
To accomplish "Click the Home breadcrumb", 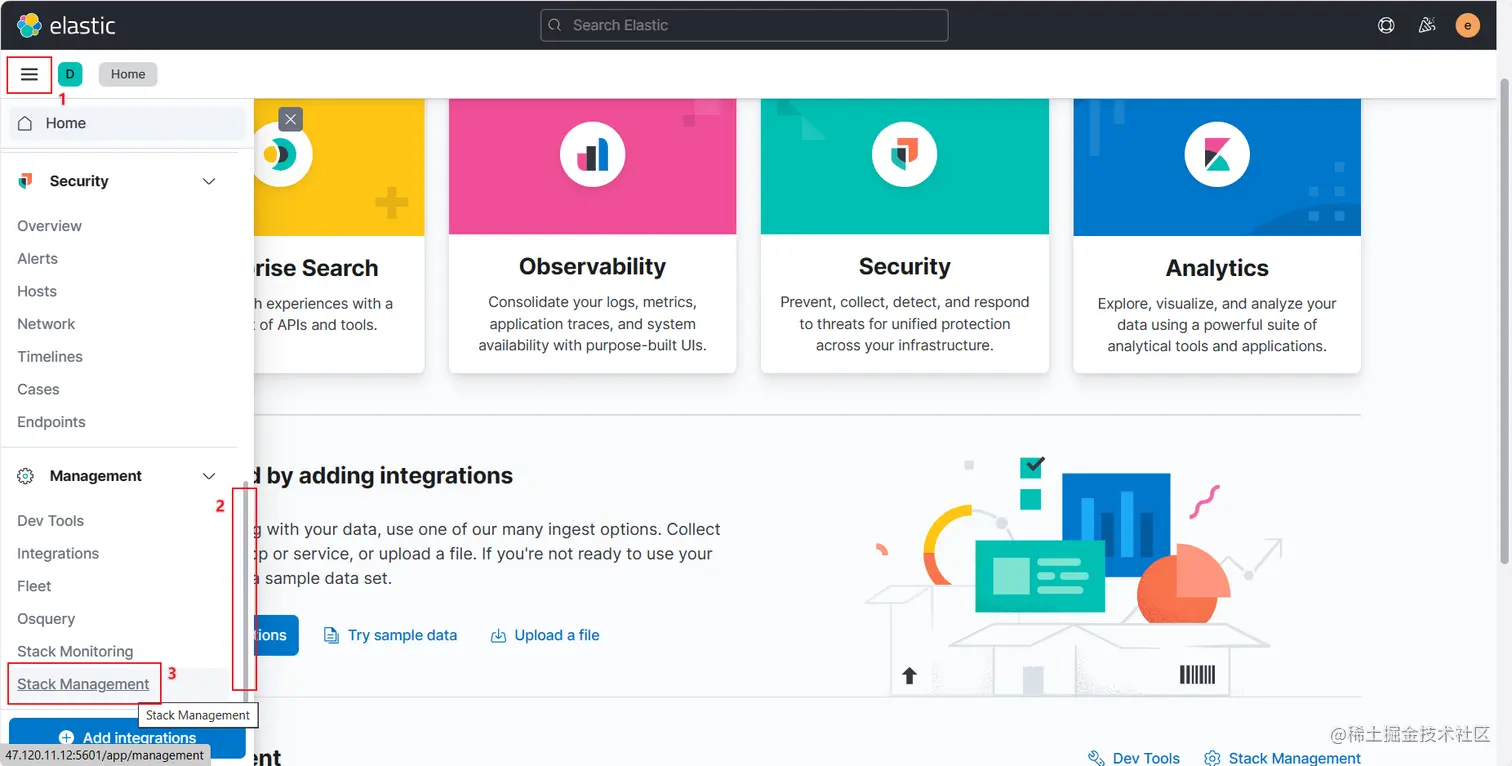I will (x=128, y=74).
